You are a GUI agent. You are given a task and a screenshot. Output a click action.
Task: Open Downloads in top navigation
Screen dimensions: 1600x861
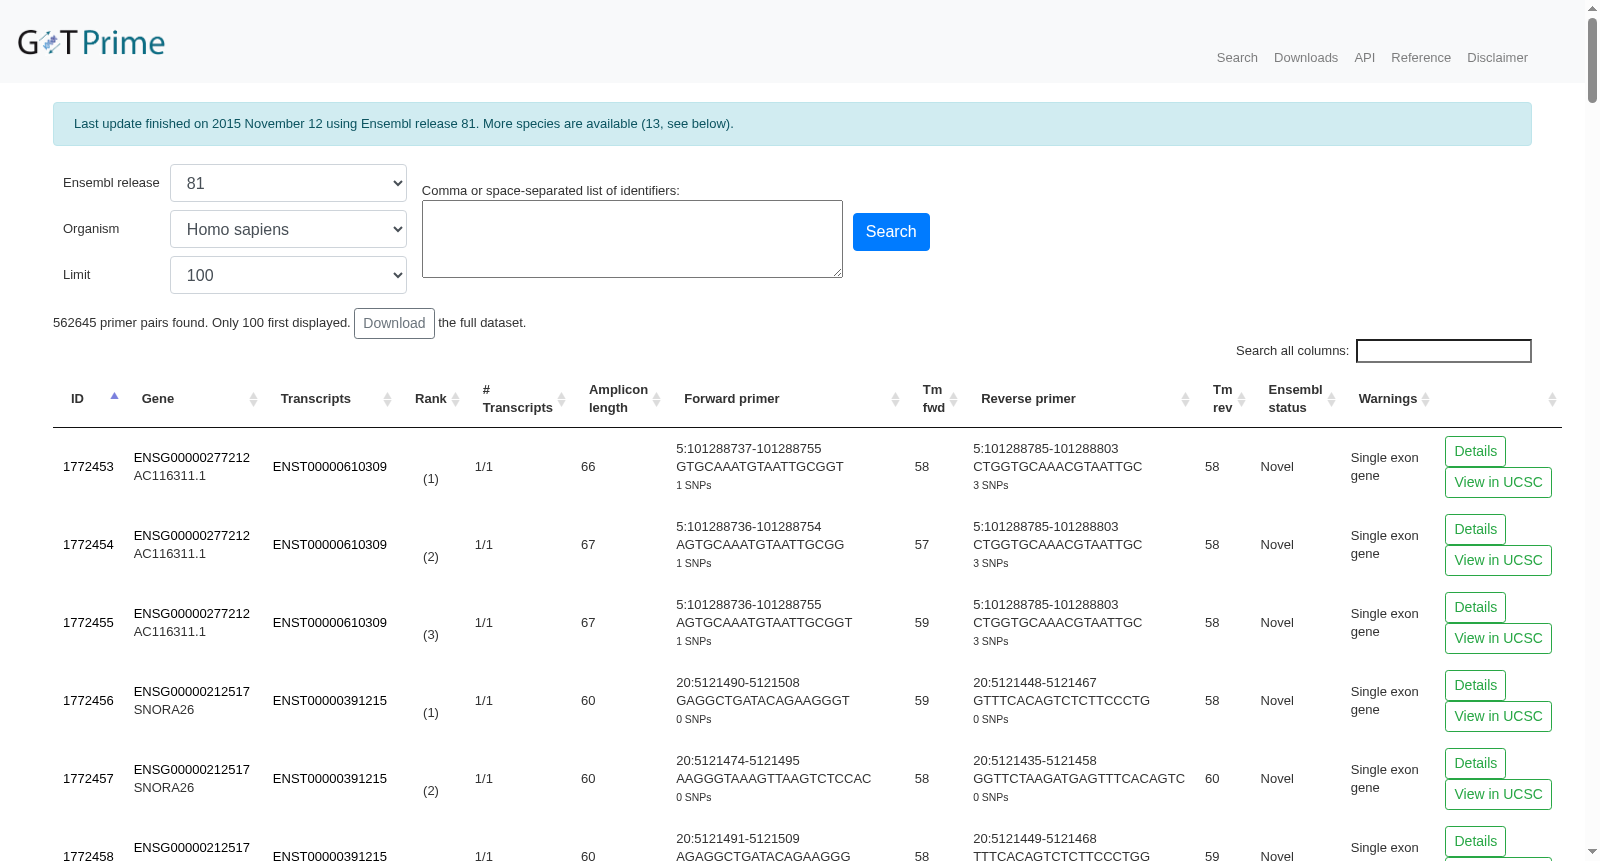click(x=1306, y=58)
